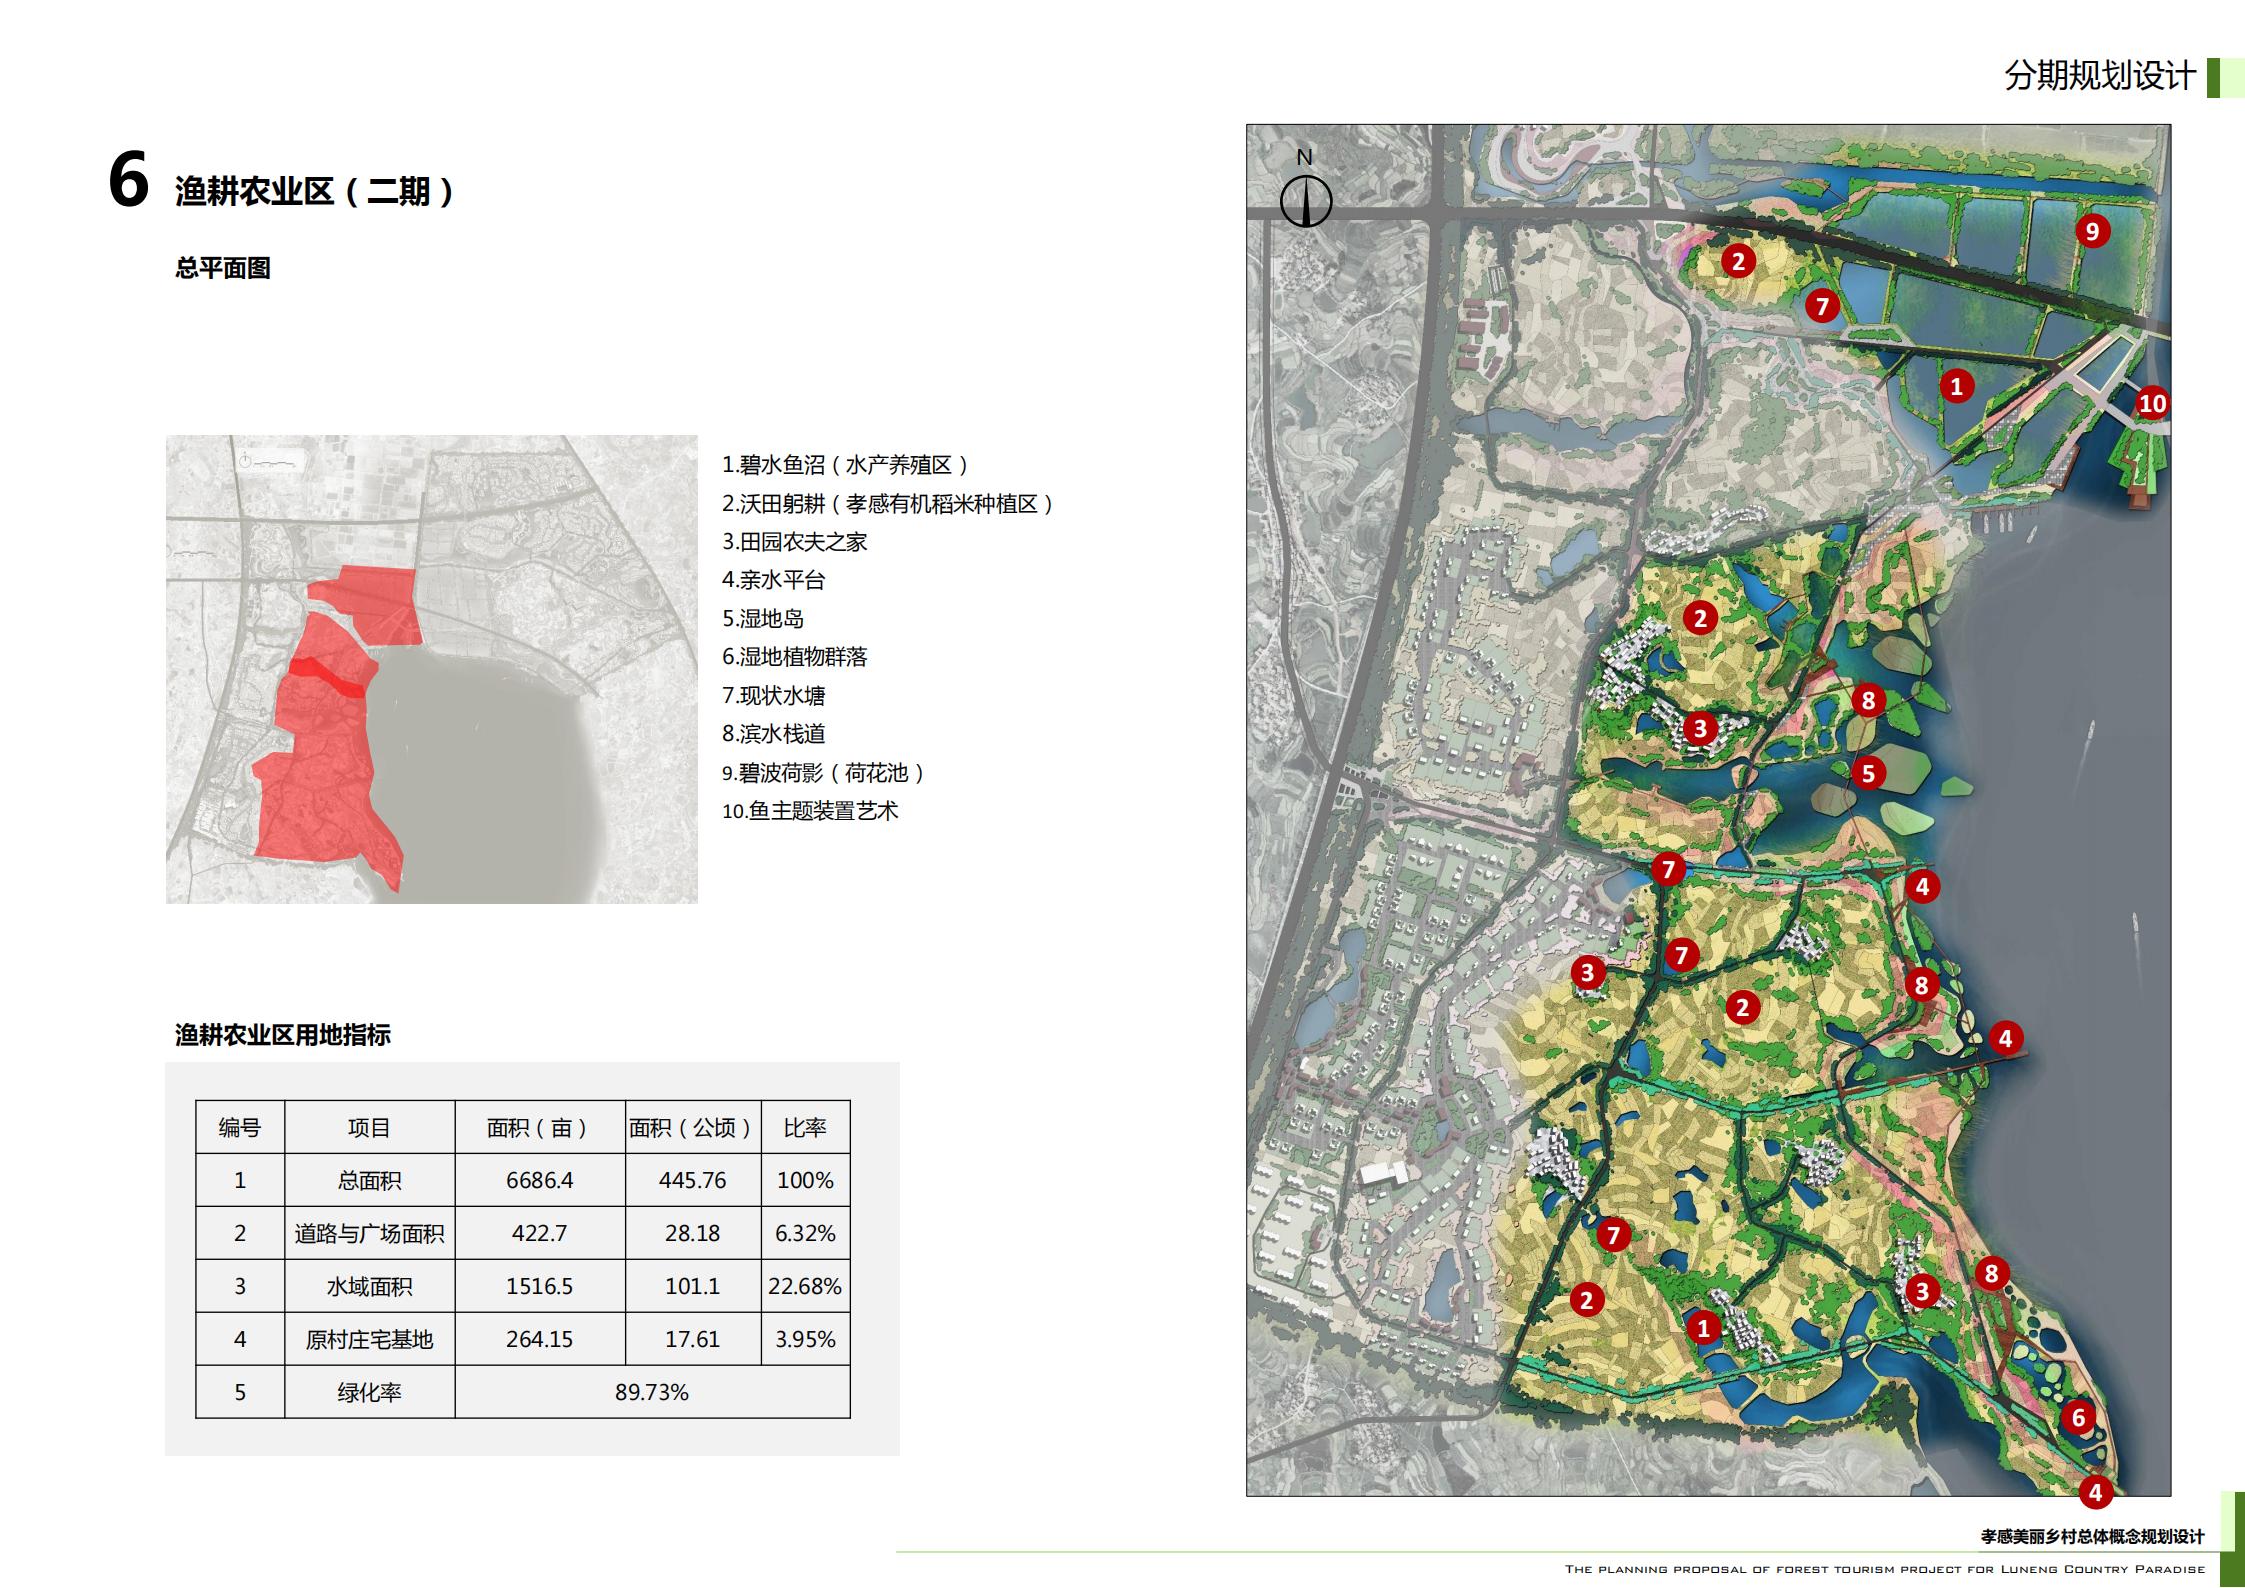Viewport: 2245px width, 1588px height.
Task: Click legend item 5.湿地岛
Action: point(763,619)
